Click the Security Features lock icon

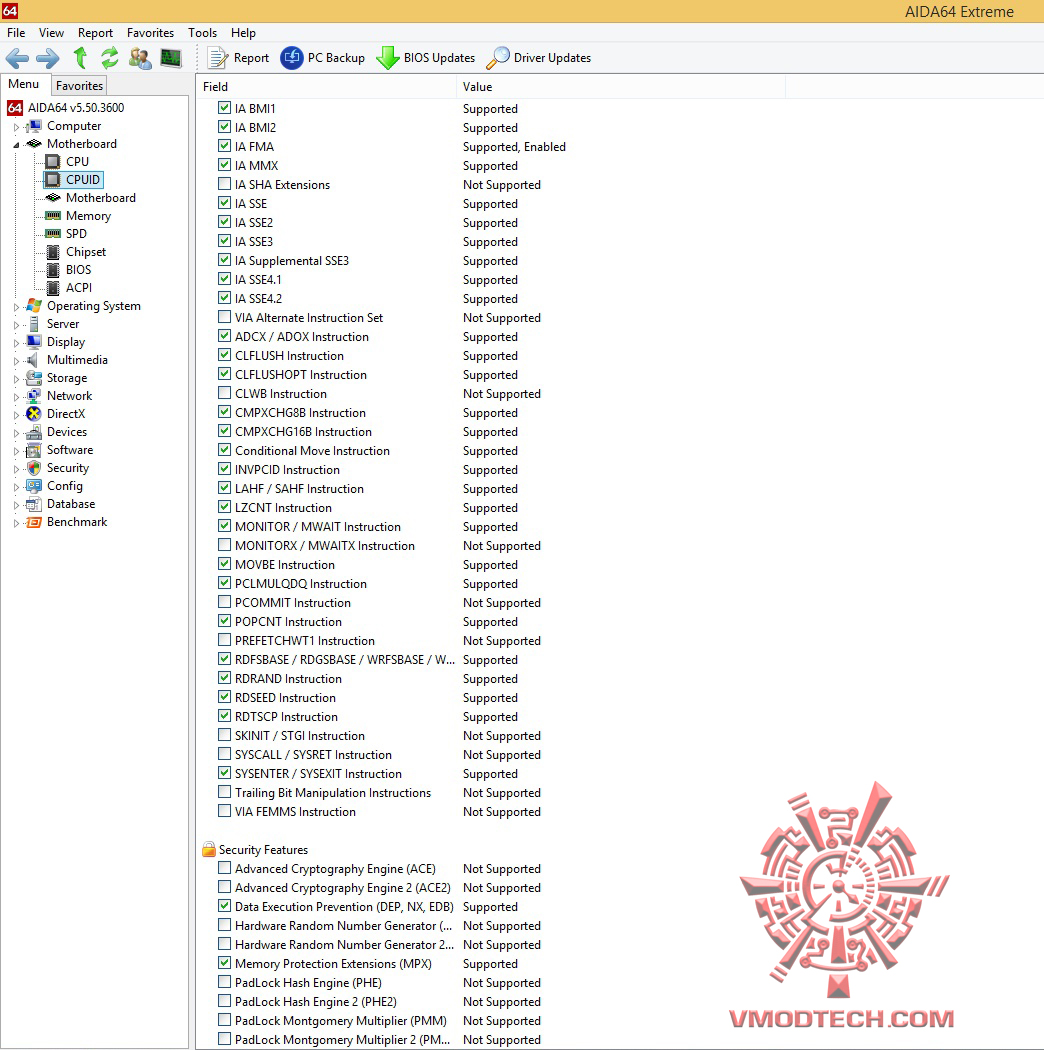[x=209, y=850]
